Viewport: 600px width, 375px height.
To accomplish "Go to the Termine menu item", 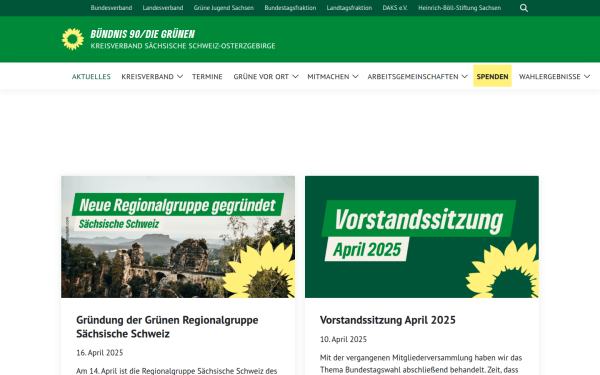I will pos(207,77).
